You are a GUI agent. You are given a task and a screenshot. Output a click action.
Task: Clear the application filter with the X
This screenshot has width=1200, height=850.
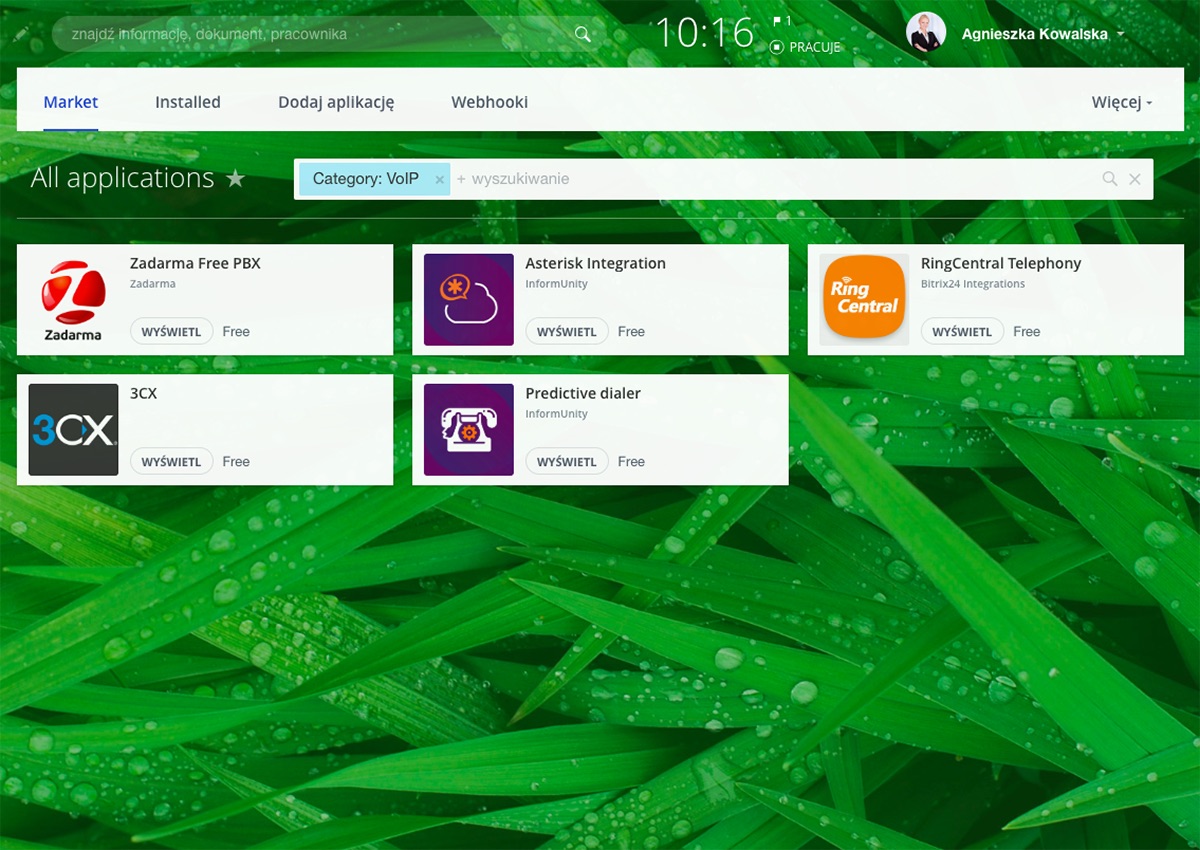(x=1135, y=179)
